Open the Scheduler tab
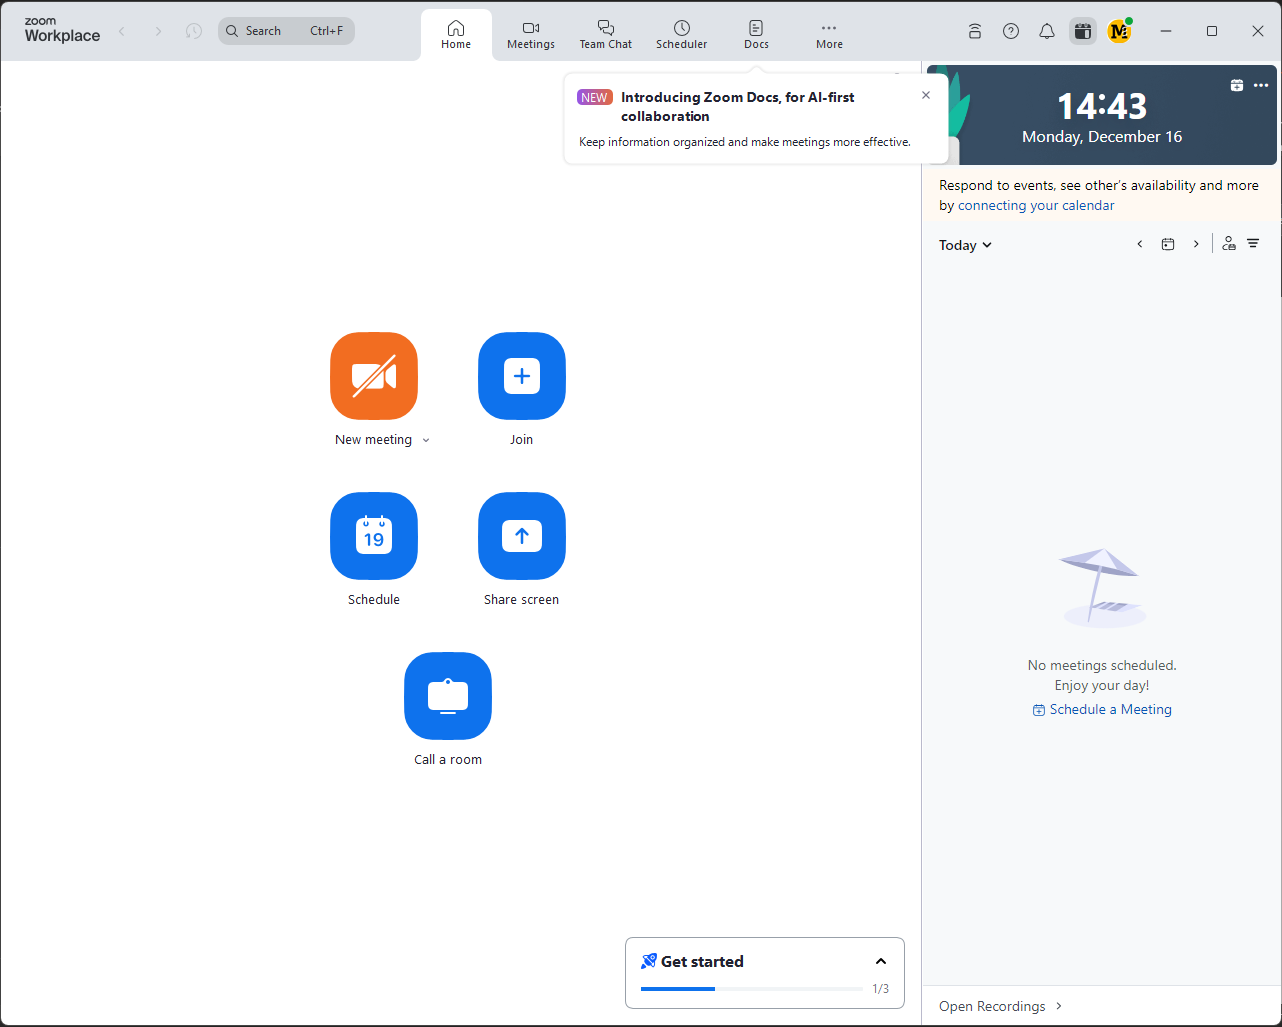This screenshot has width=1282, height=1027. (x=682, y=35)
